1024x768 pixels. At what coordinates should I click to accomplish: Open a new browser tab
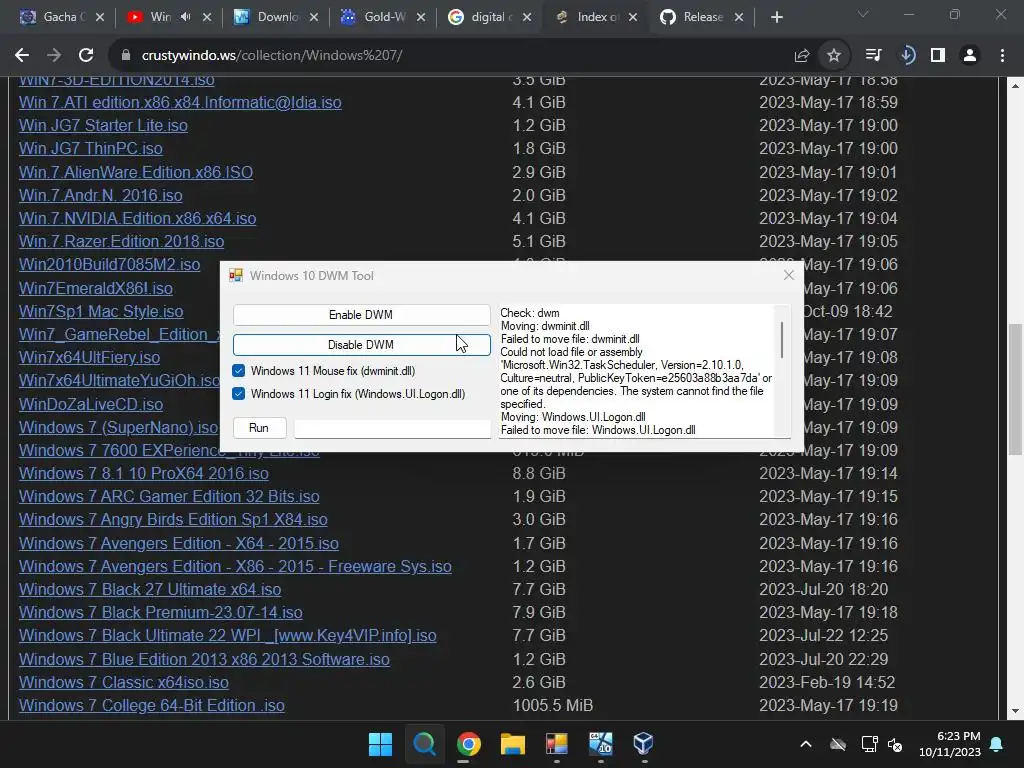(776, 17)
